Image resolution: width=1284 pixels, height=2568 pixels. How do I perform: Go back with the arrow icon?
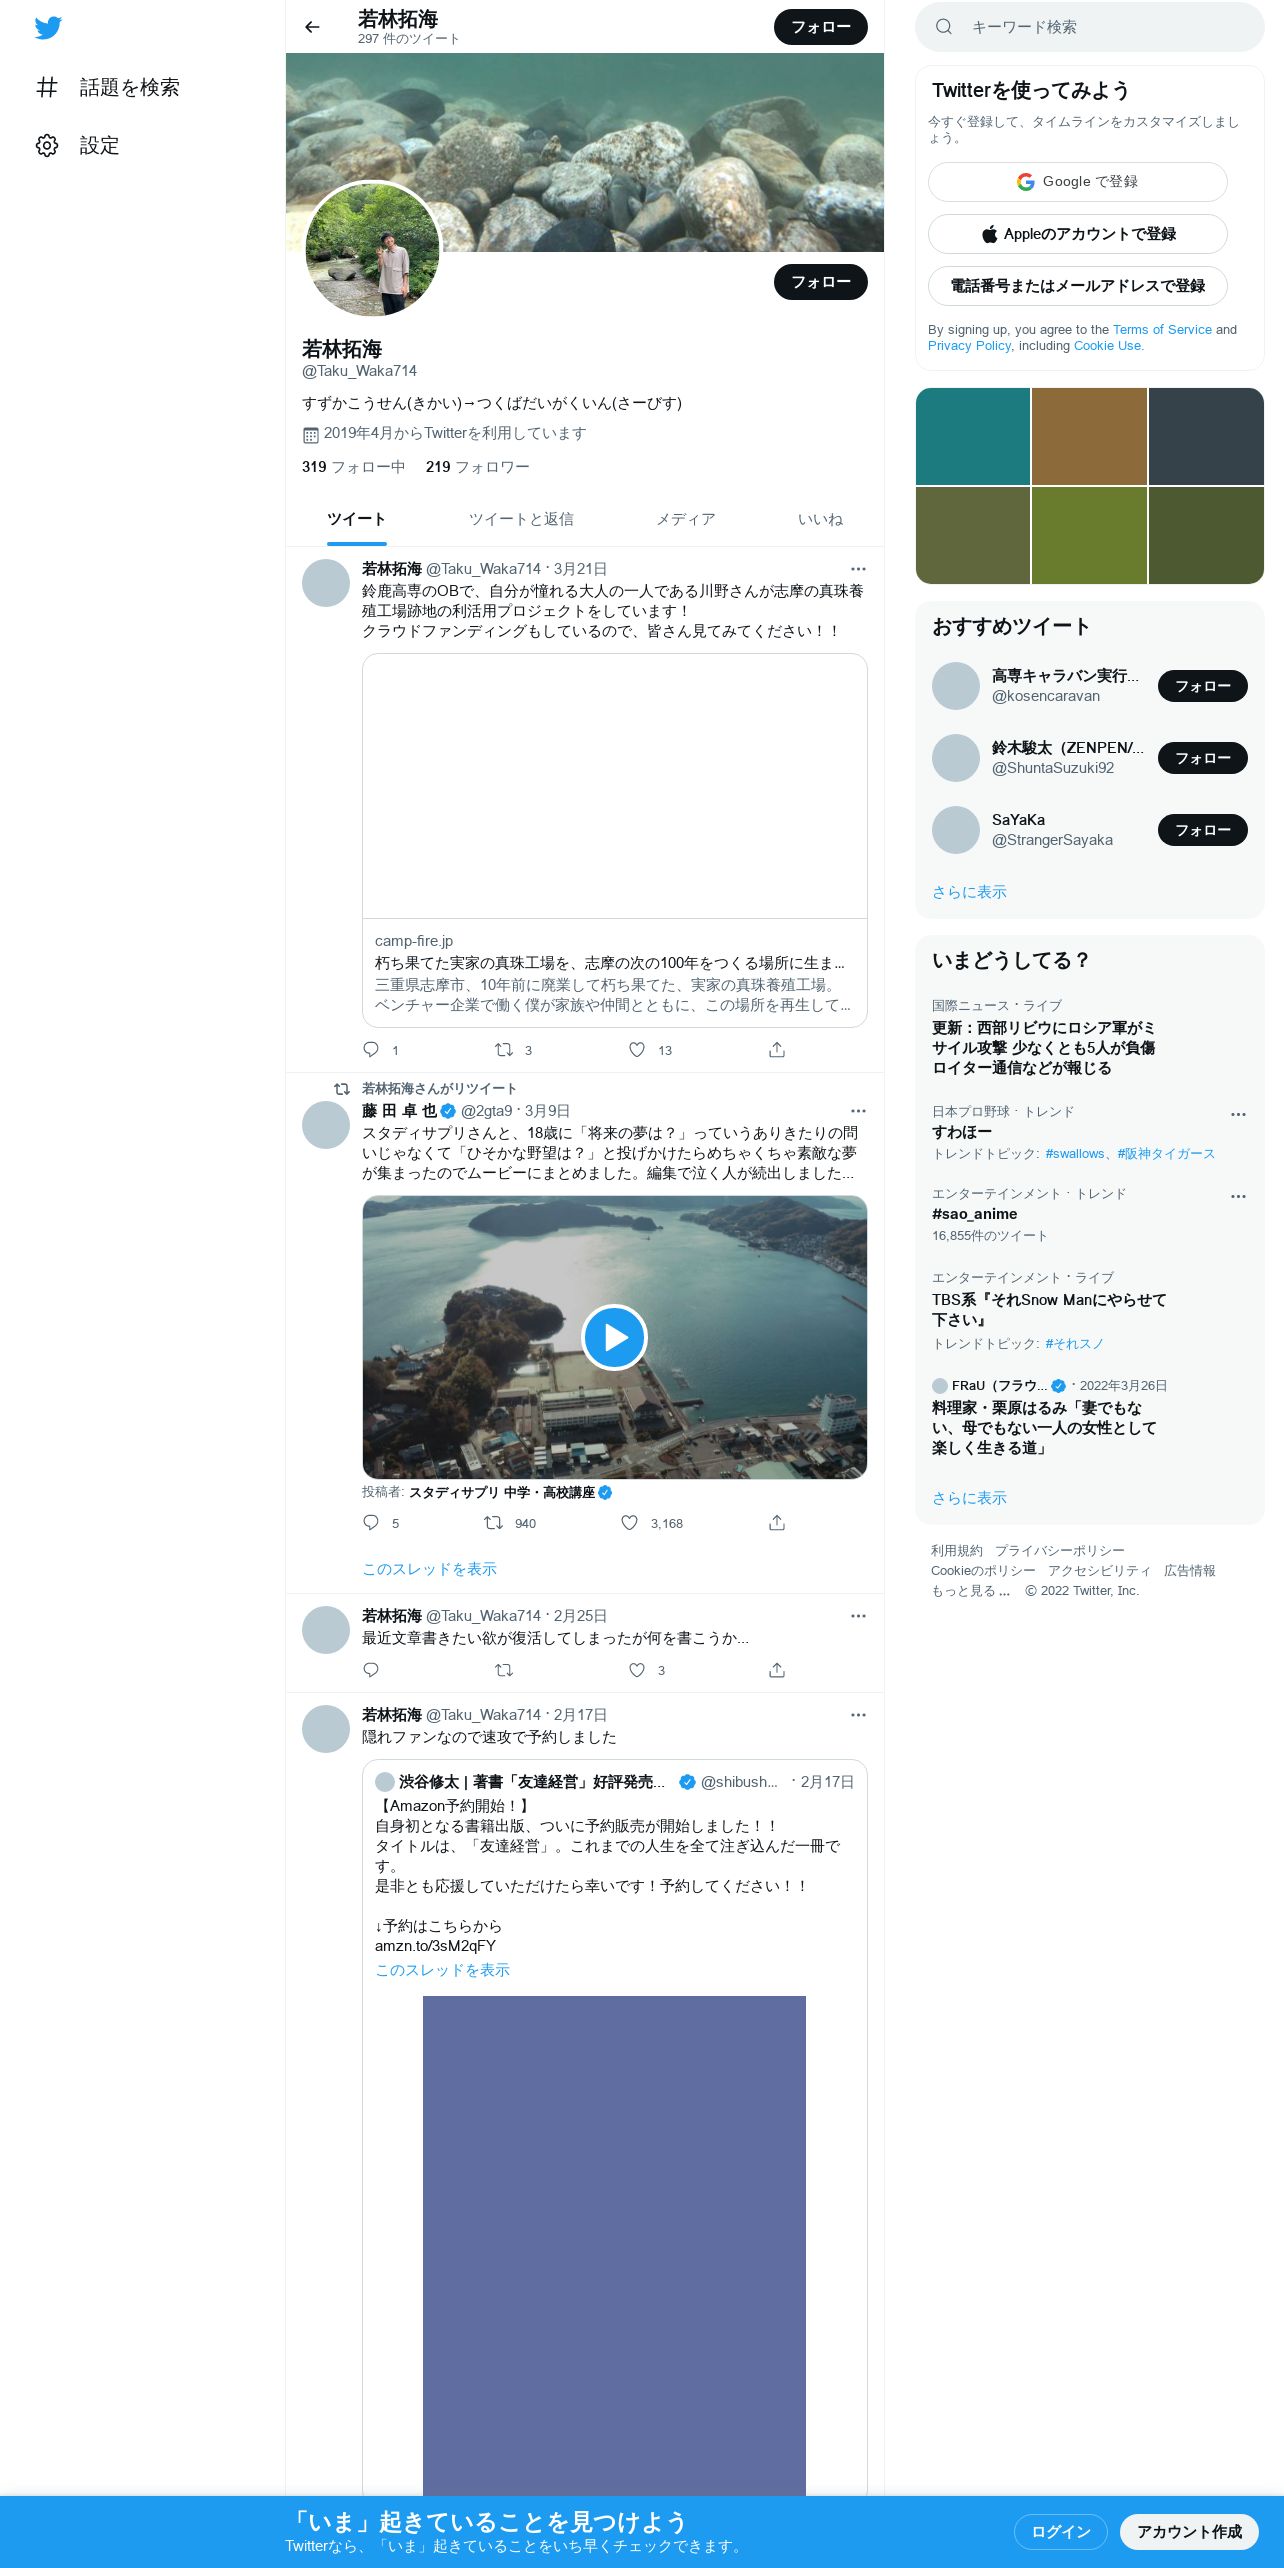(312, 27)
